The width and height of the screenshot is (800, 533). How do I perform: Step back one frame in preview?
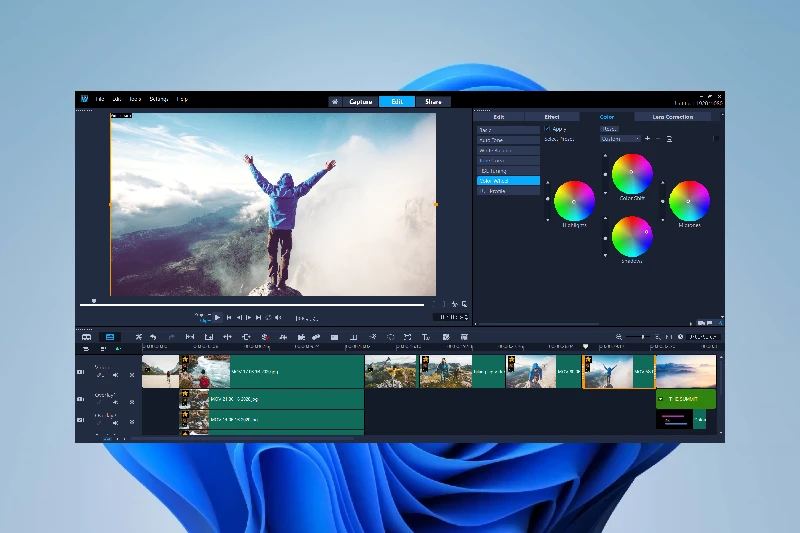pyautogui.click(x=239, y=317)
